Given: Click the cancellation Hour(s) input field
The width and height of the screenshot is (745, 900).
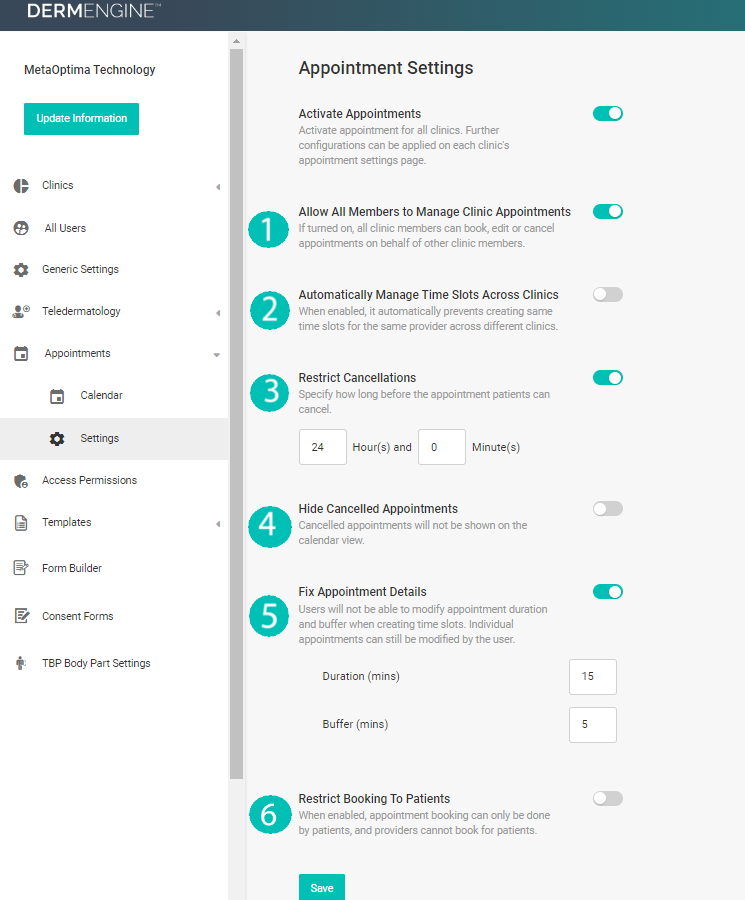Looking at the screenshot, I should pos(323,447).
